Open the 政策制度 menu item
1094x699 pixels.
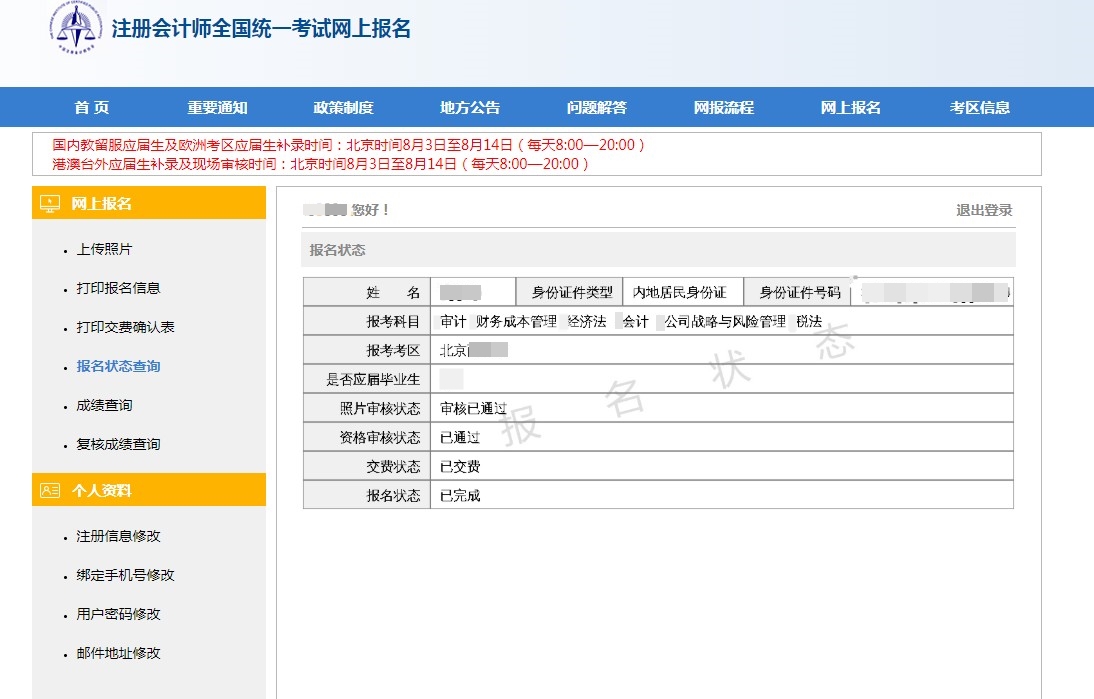345,107
